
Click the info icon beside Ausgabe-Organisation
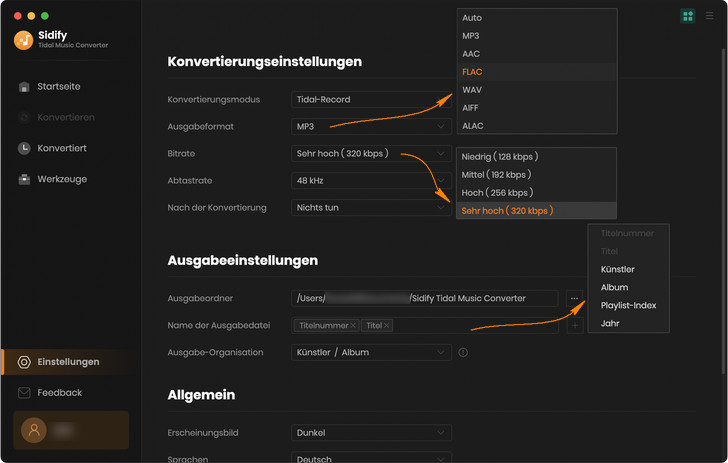[463, 352]
